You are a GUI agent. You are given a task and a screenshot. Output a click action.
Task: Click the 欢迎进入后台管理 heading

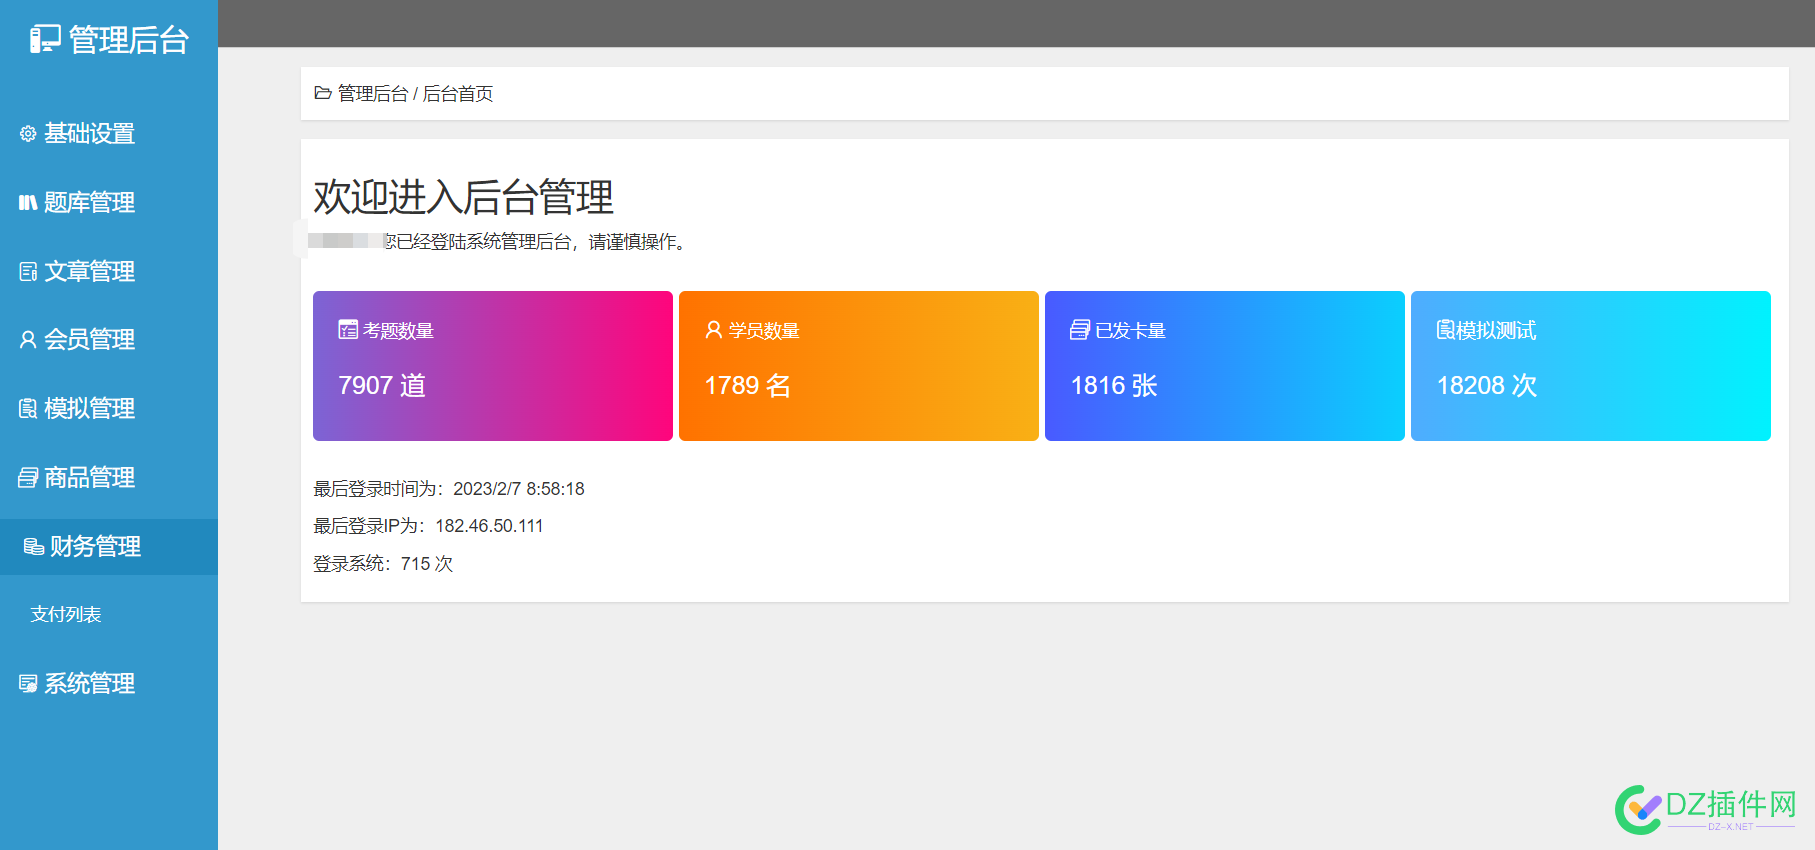(x=463, y=197)
